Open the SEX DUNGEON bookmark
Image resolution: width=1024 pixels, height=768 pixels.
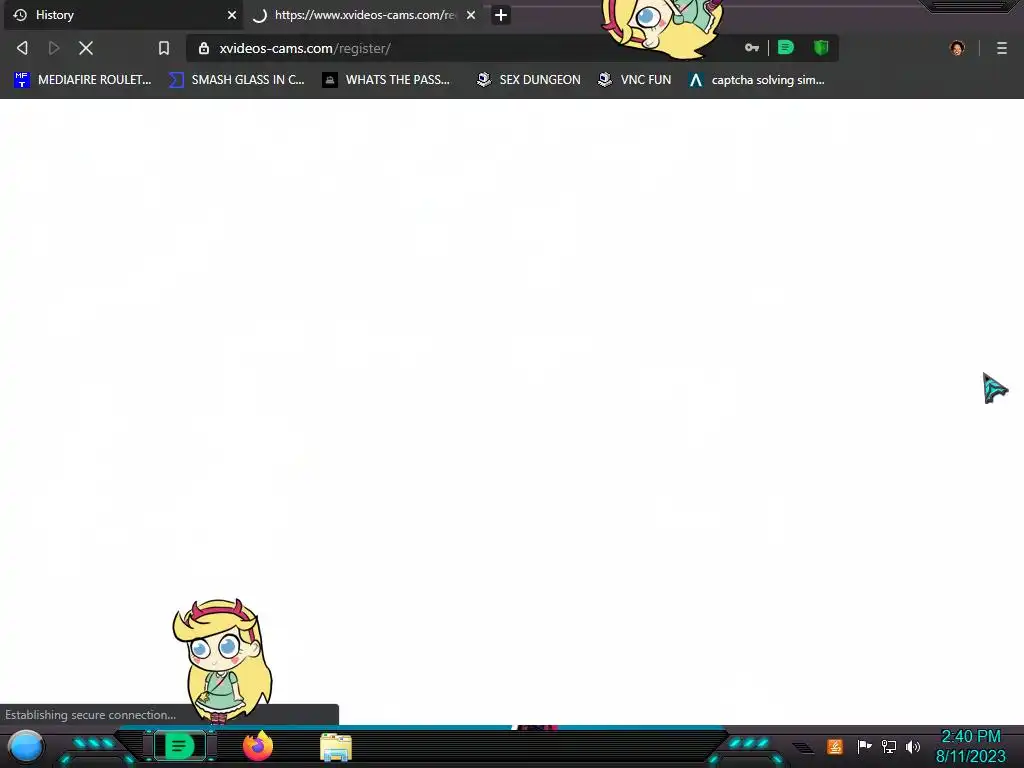(x=528, y=80)
